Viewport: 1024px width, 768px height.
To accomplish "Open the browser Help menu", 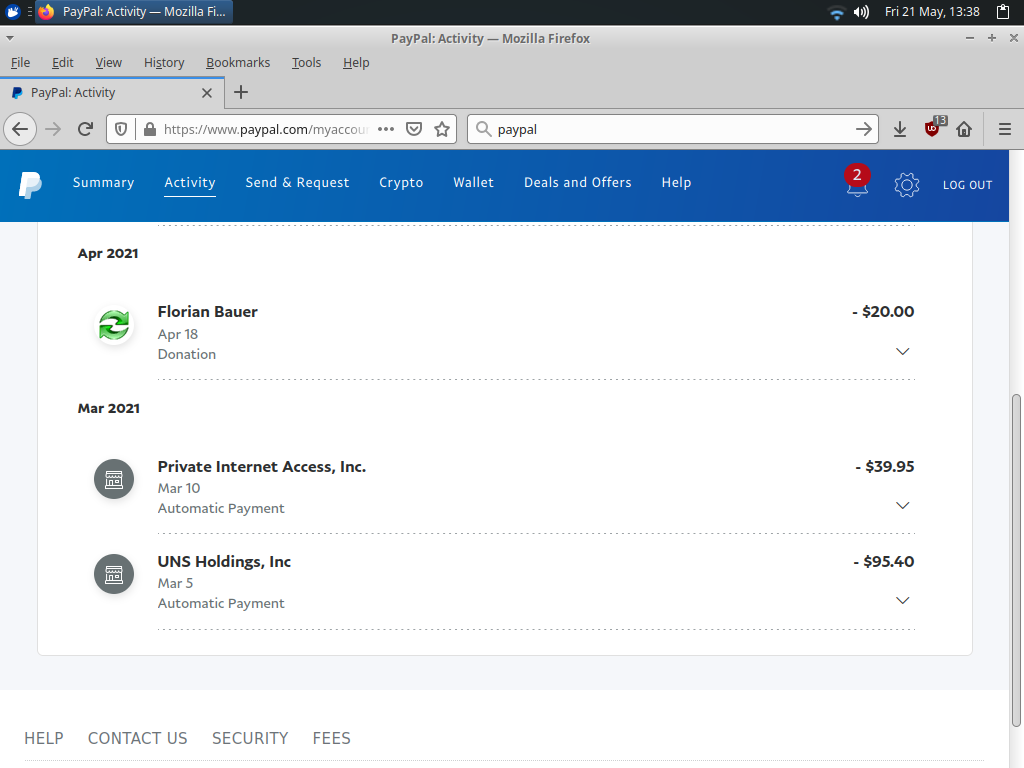I will [356, 63].
